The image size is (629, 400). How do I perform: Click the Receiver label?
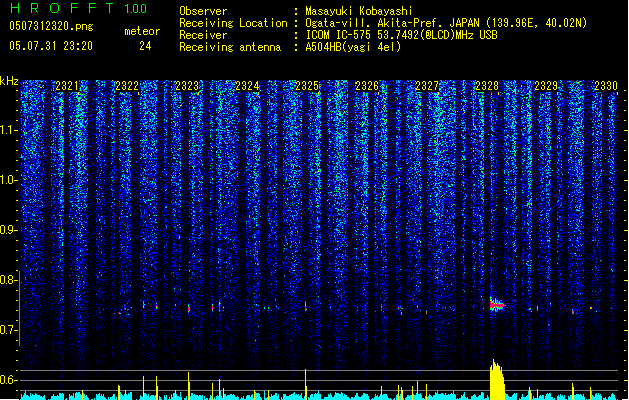click(x=203, y=35)
